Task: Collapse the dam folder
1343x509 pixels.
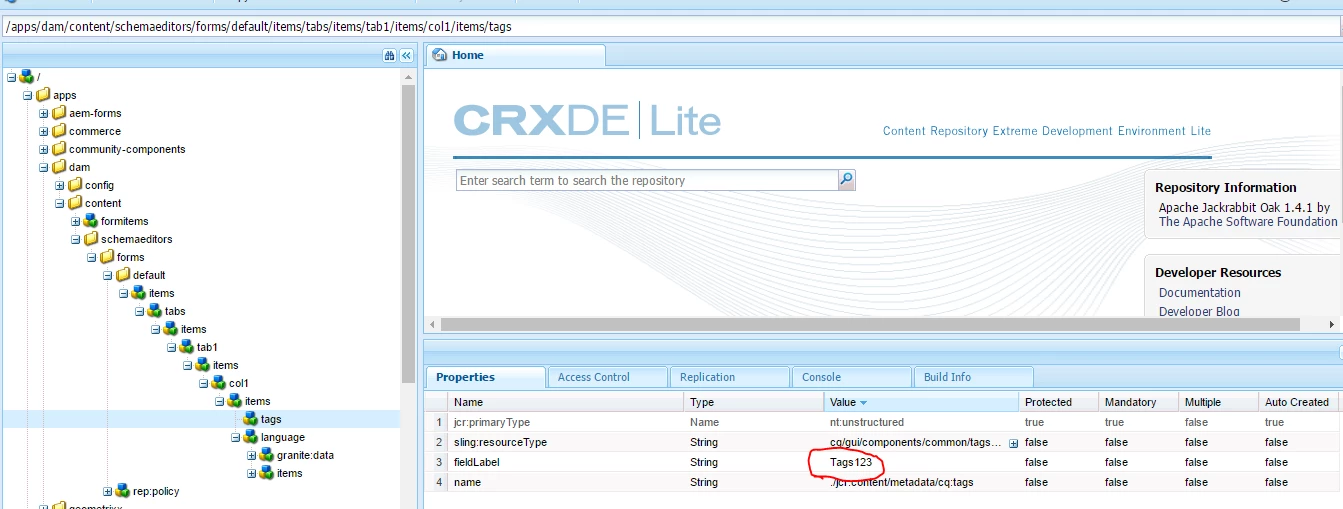Action: coord(44,167)
